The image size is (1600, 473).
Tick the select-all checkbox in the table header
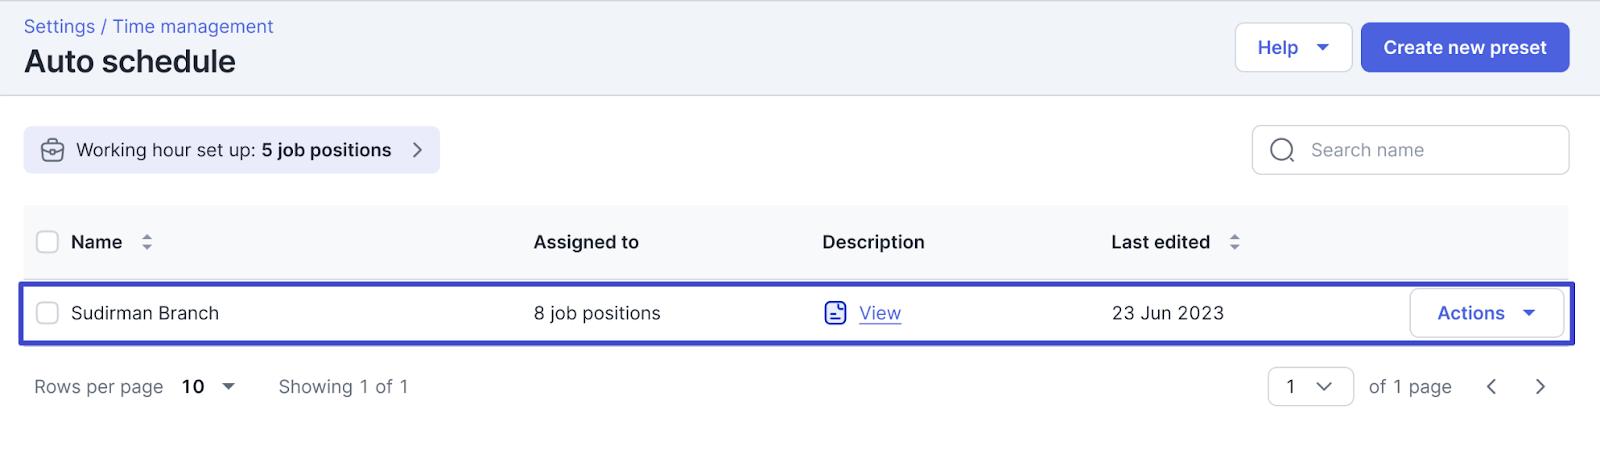[47, 242]
